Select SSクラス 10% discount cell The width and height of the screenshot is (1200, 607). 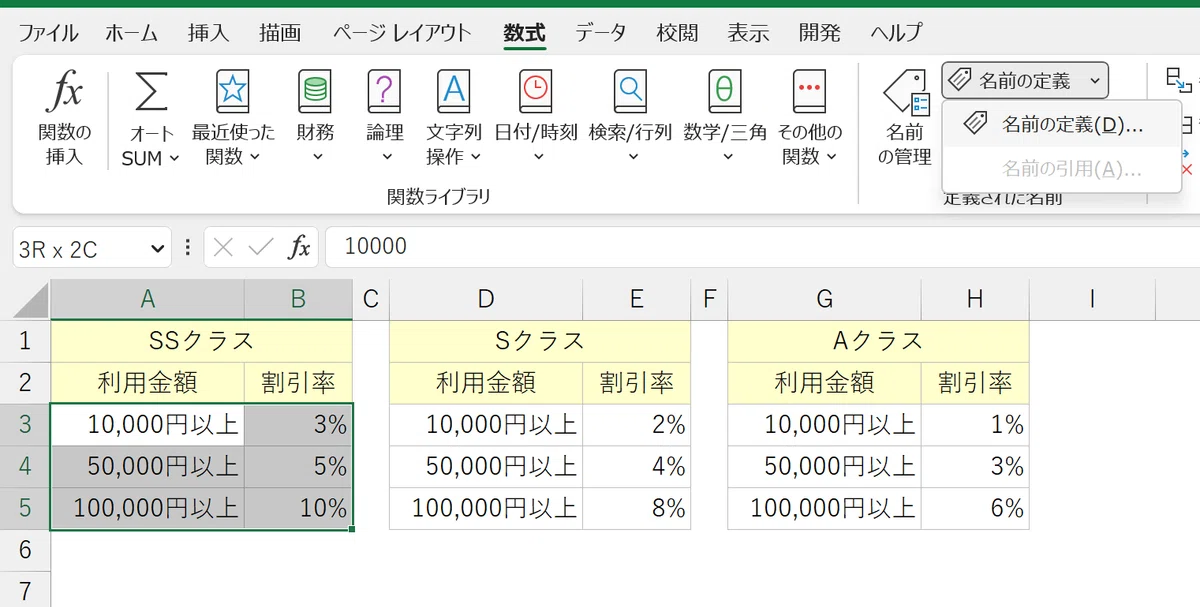(298, 508)
